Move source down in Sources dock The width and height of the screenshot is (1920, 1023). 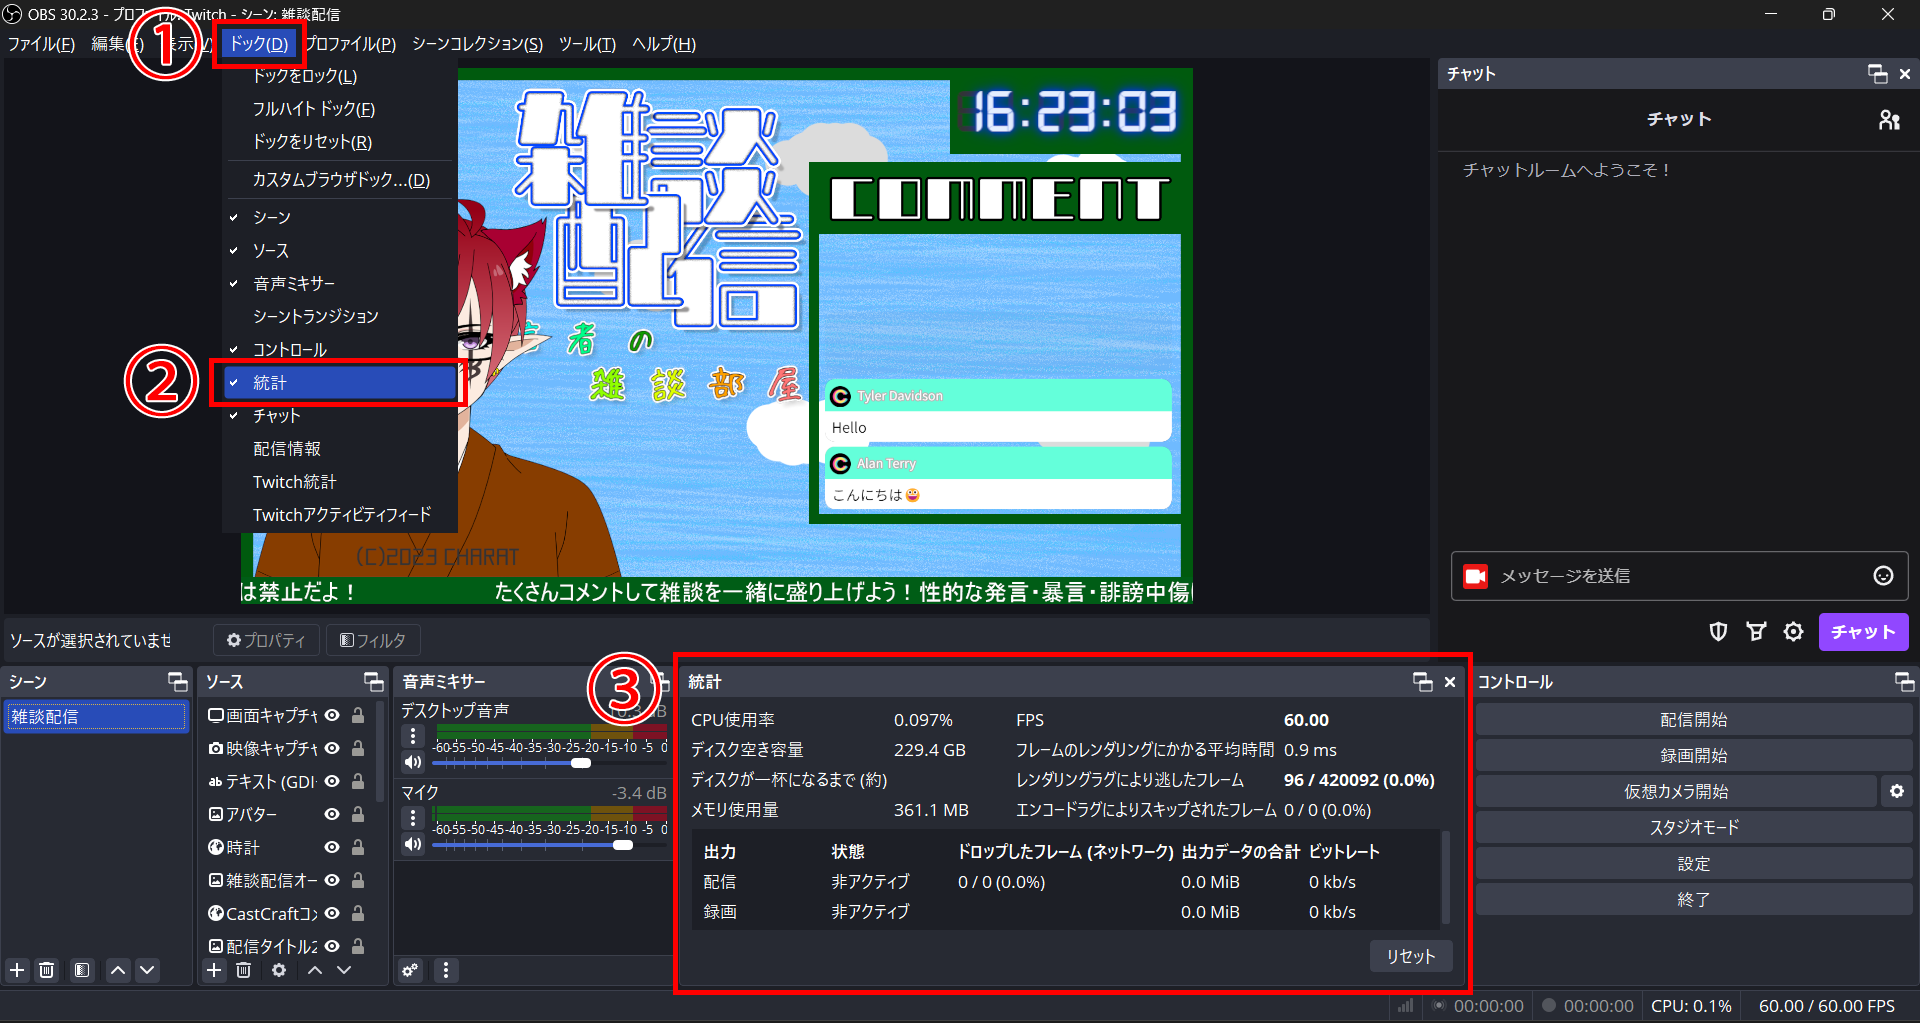click(344, 970)
